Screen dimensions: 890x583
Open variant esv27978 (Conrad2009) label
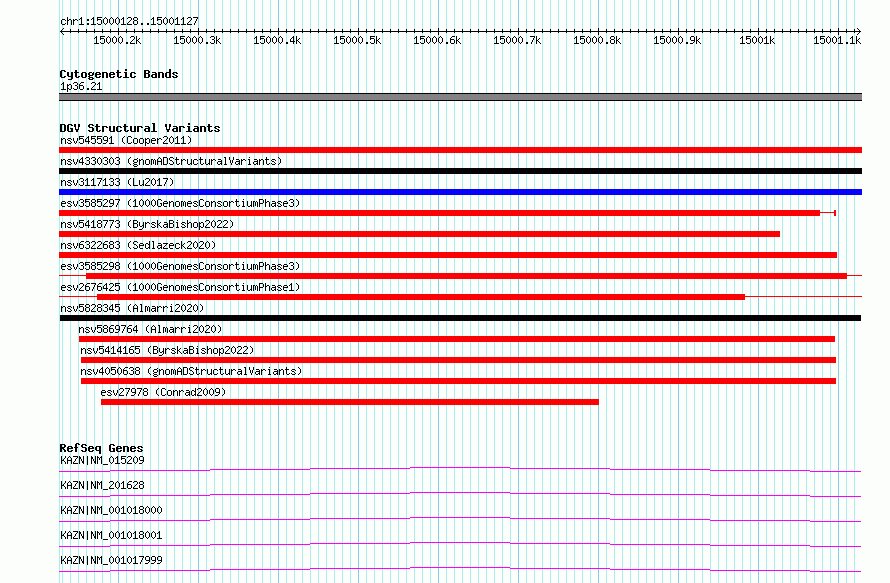point(163,392)
